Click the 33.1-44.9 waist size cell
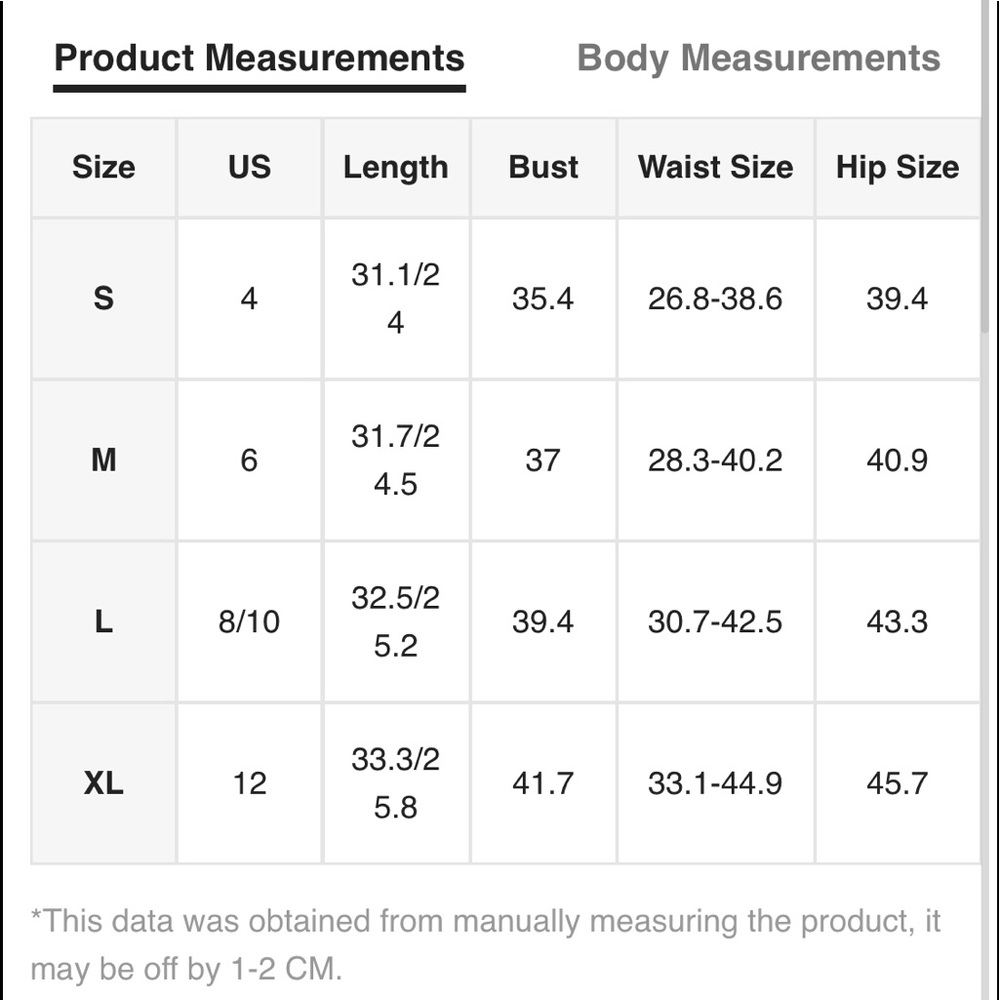1000x1000 pixels. pyautogui.click(x=716, y=783)
